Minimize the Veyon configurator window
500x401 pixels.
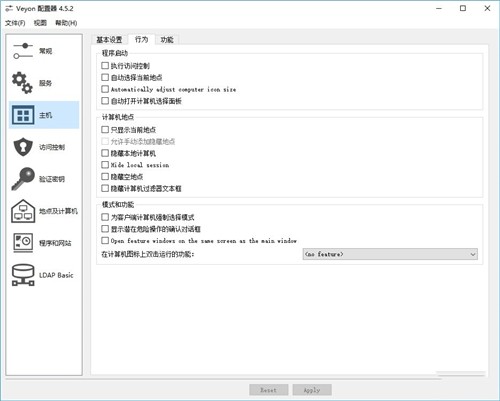coord(439,9)
